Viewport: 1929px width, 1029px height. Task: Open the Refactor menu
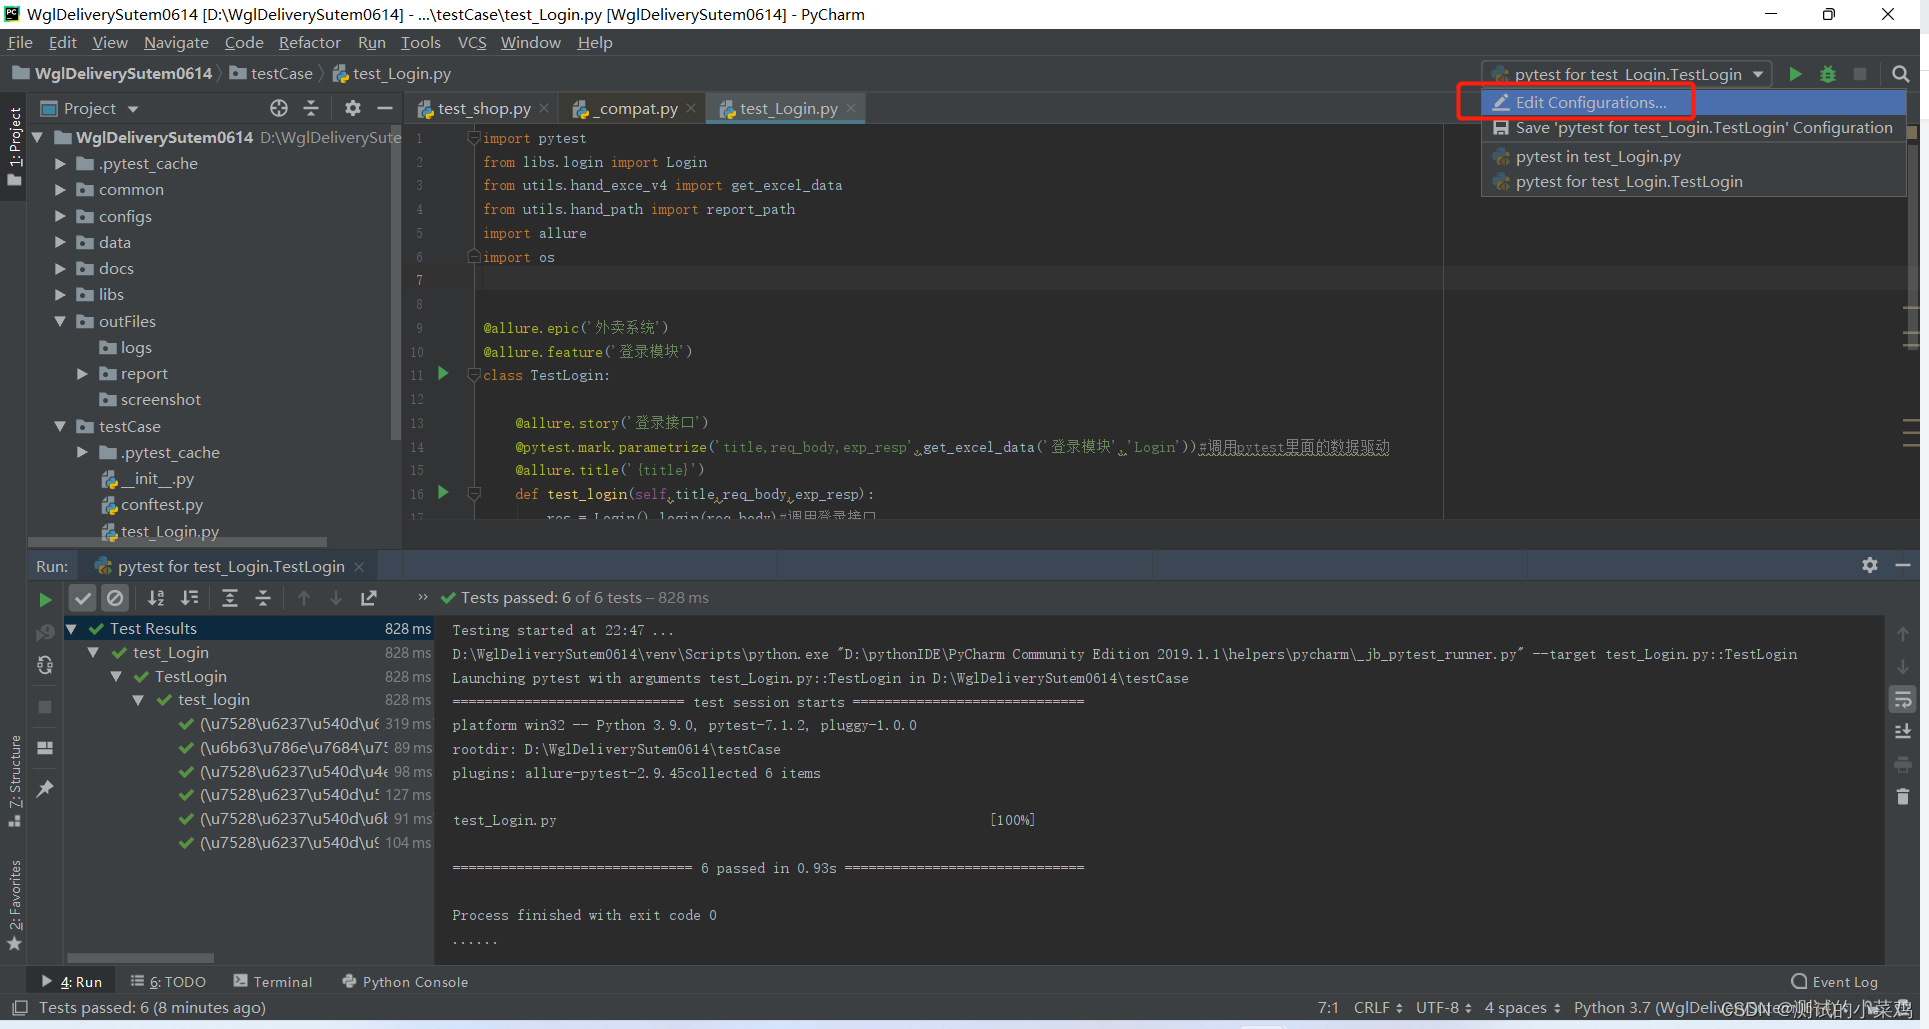(309, 42)
